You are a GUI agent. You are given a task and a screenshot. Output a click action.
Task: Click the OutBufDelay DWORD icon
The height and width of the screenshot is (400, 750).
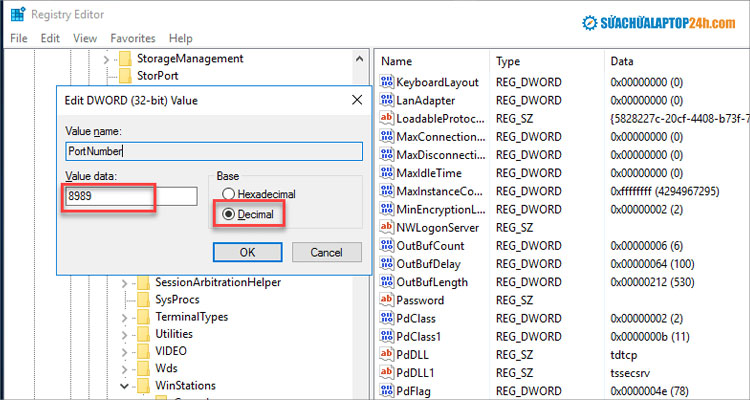coord(386,264)
